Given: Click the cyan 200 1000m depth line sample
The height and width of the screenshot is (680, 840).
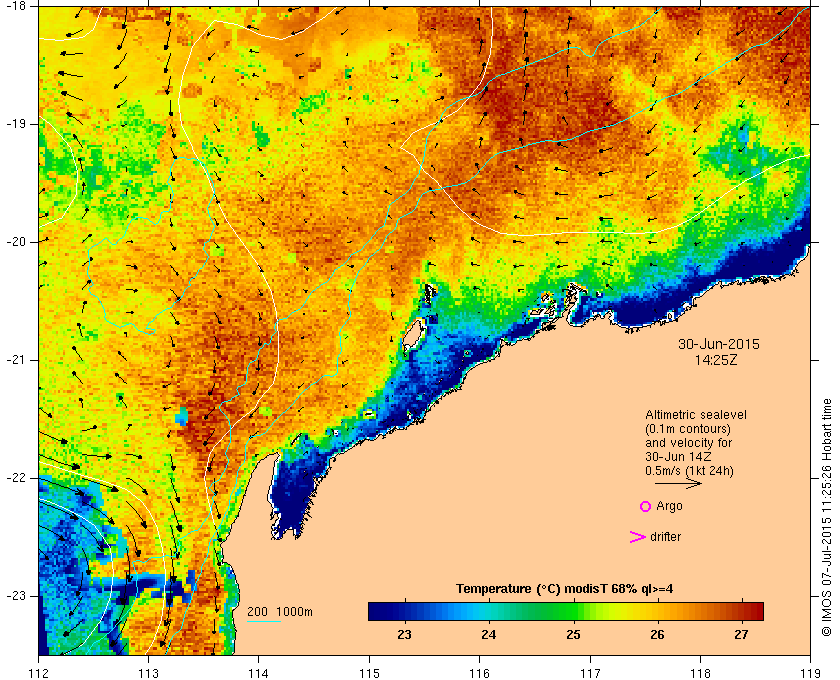Looking at the screenshot, I should click(264, 622).
